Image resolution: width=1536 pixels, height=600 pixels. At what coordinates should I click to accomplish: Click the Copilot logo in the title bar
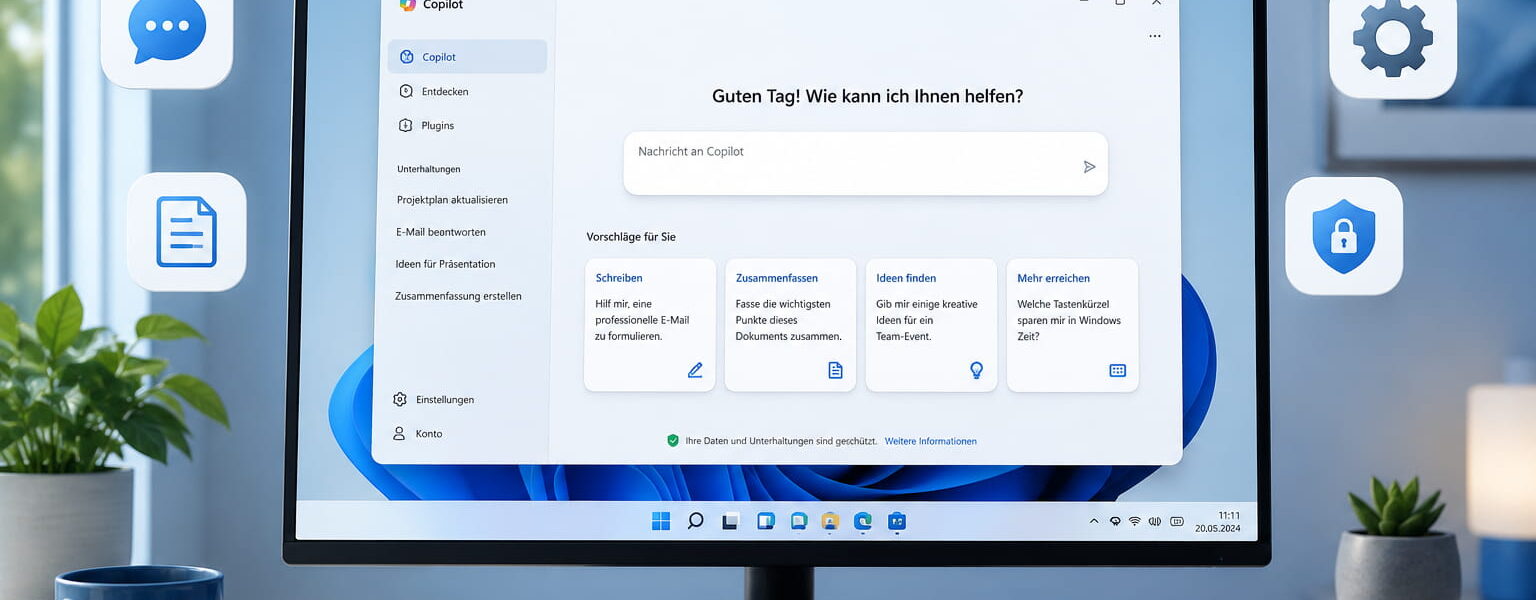click(x=407, y=4)
